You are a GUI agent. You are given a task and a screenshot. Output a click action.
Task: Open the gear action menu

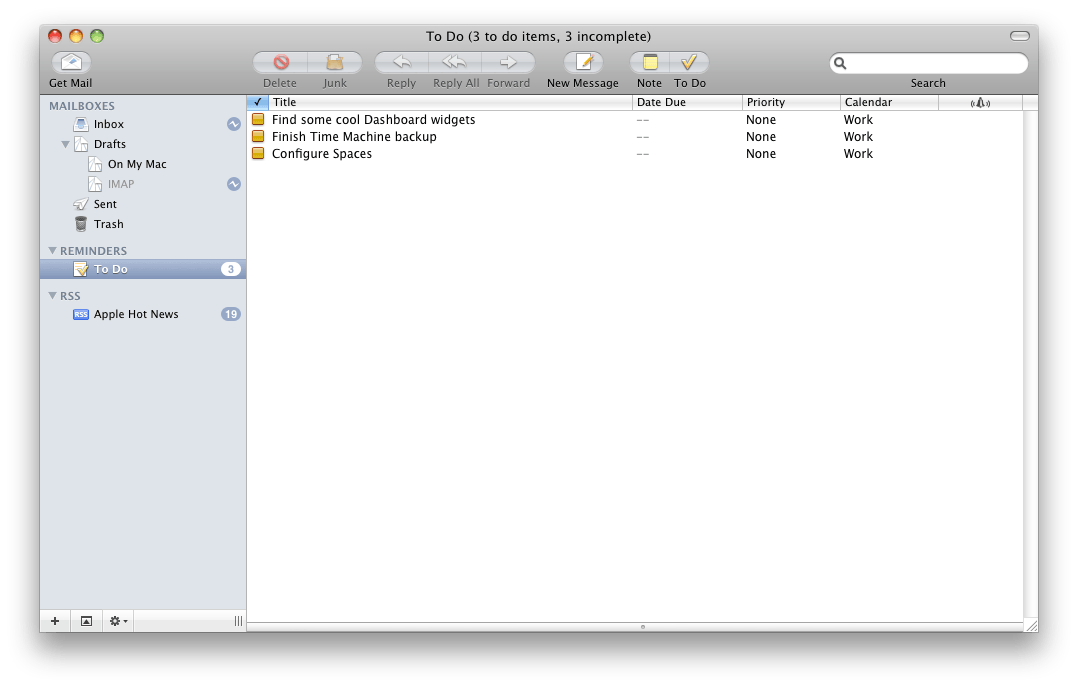[118, 621]
